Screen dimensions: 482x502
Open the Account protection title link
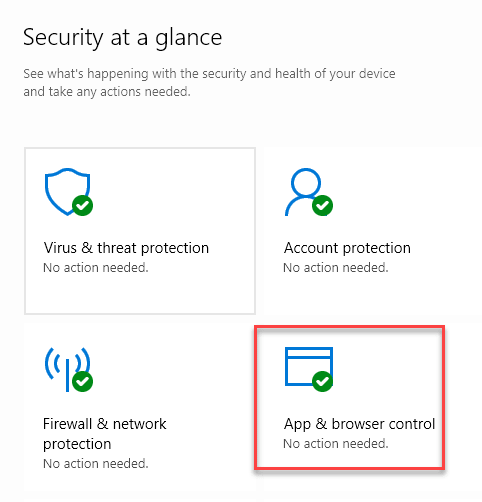click(x=347, y=248)
